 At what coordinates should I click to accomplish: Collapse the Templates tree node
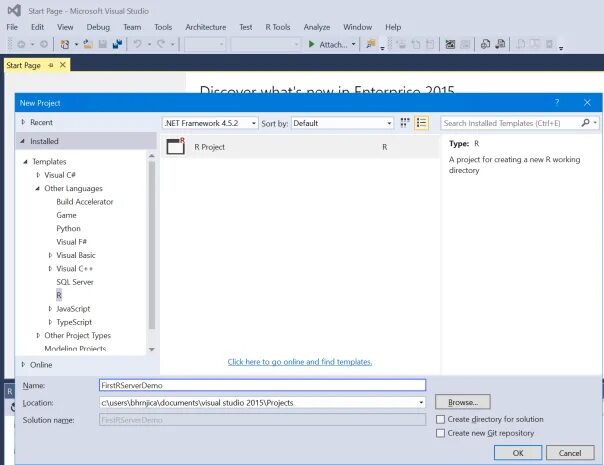(x=25, y=162)
